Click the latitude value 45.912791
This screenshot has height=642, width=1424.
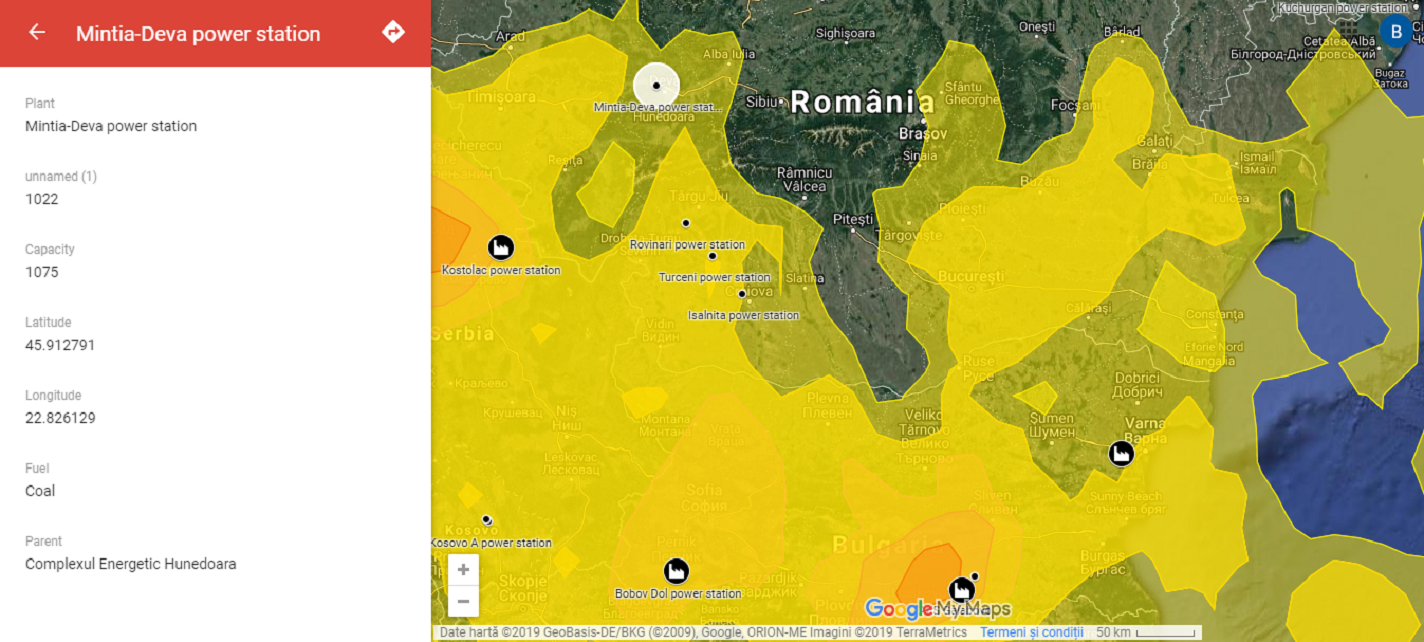pos(60,345)
